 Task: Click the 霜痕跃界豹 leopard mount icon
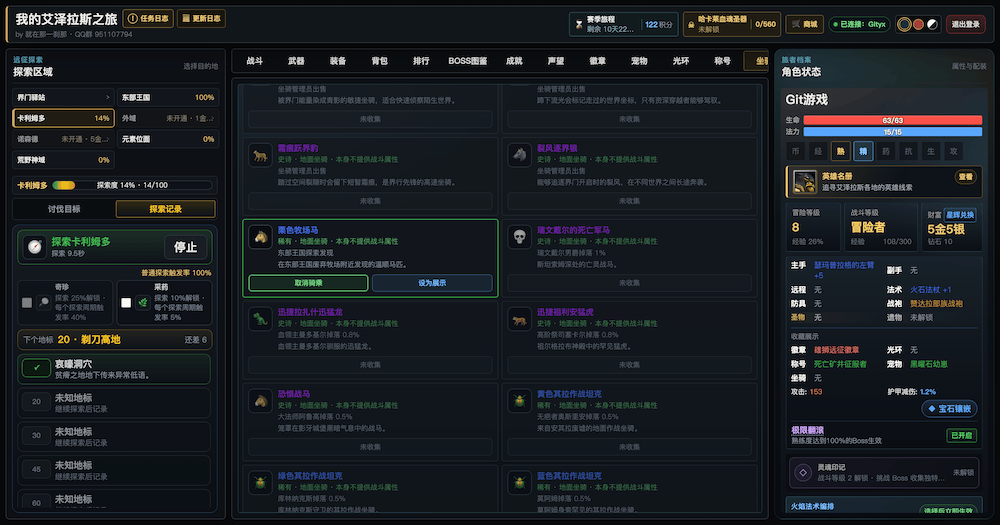click(260, 155)
